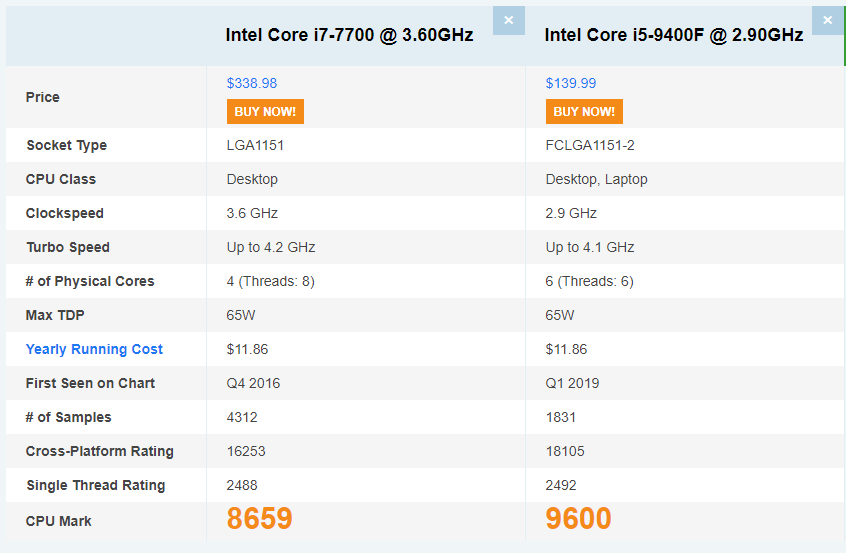Select the Cross-Platform Rating label
Image resolution: width=846 pixels, height=553 pixels.
tap(100, 451)
